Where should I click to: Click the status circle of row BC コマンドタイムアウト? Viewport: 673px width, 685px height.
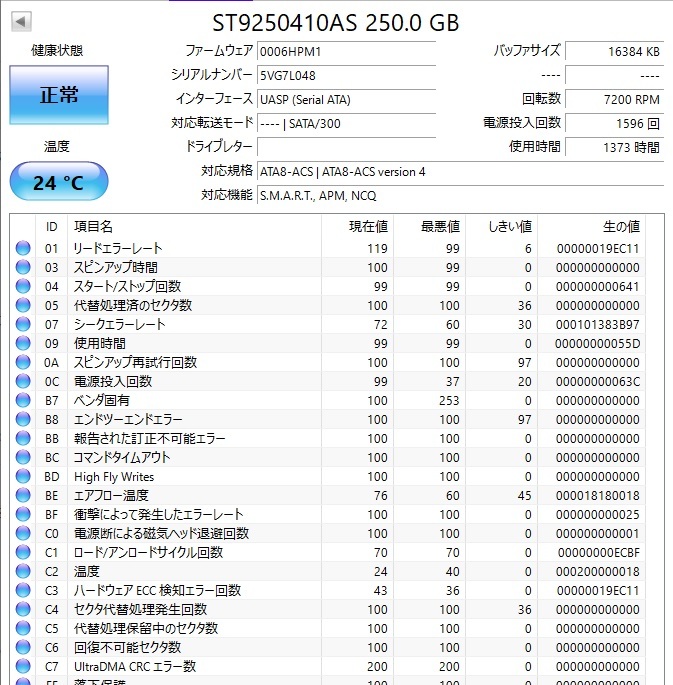click(23, 457)
